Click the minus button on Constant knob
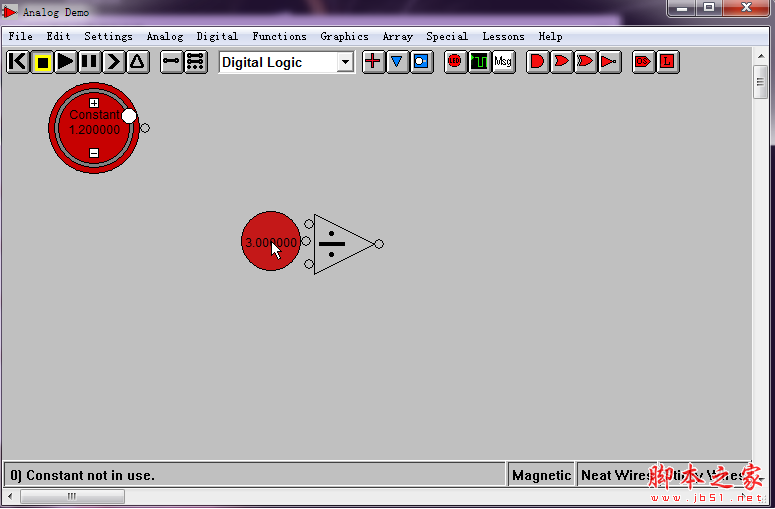 point(94,153)
